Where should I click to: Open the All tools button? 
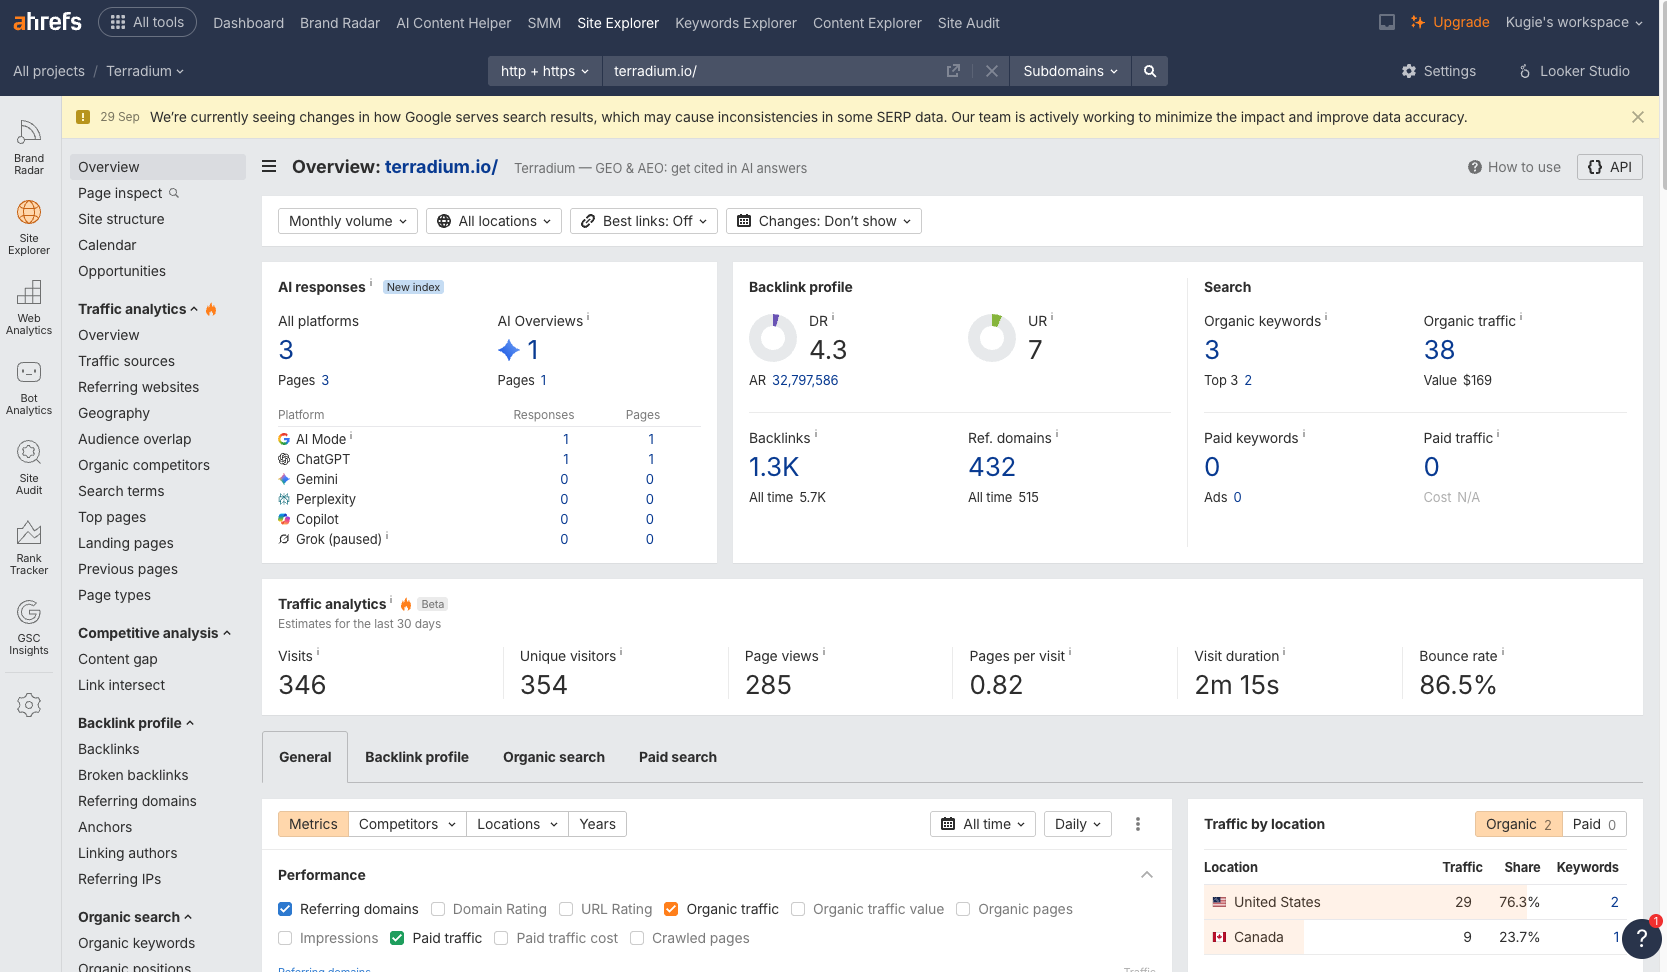(x=147, y=22)
